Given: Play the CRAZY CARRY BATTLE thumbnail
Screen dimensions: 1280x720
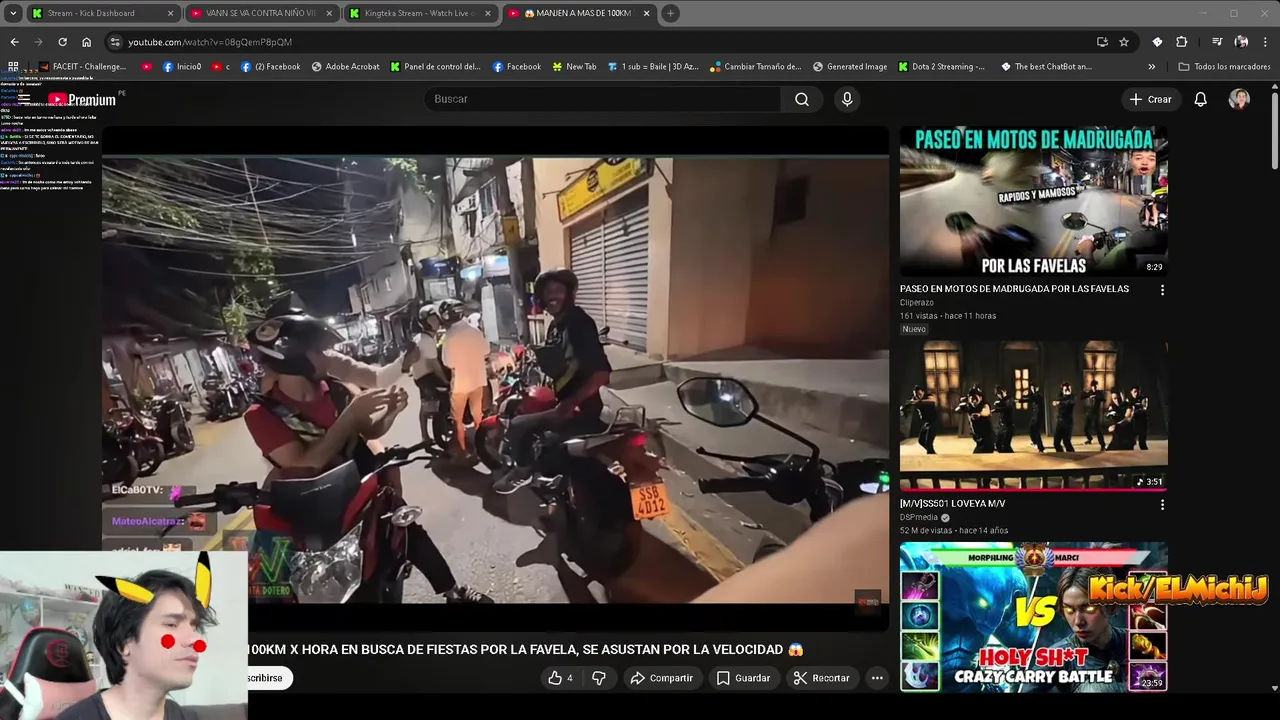Looking at the screenshot, I should coord(1033,617).
